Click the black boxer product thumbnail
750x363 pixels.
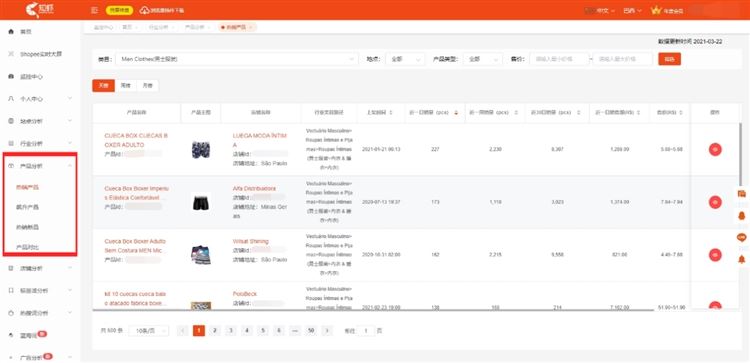[x=201, y=202]
